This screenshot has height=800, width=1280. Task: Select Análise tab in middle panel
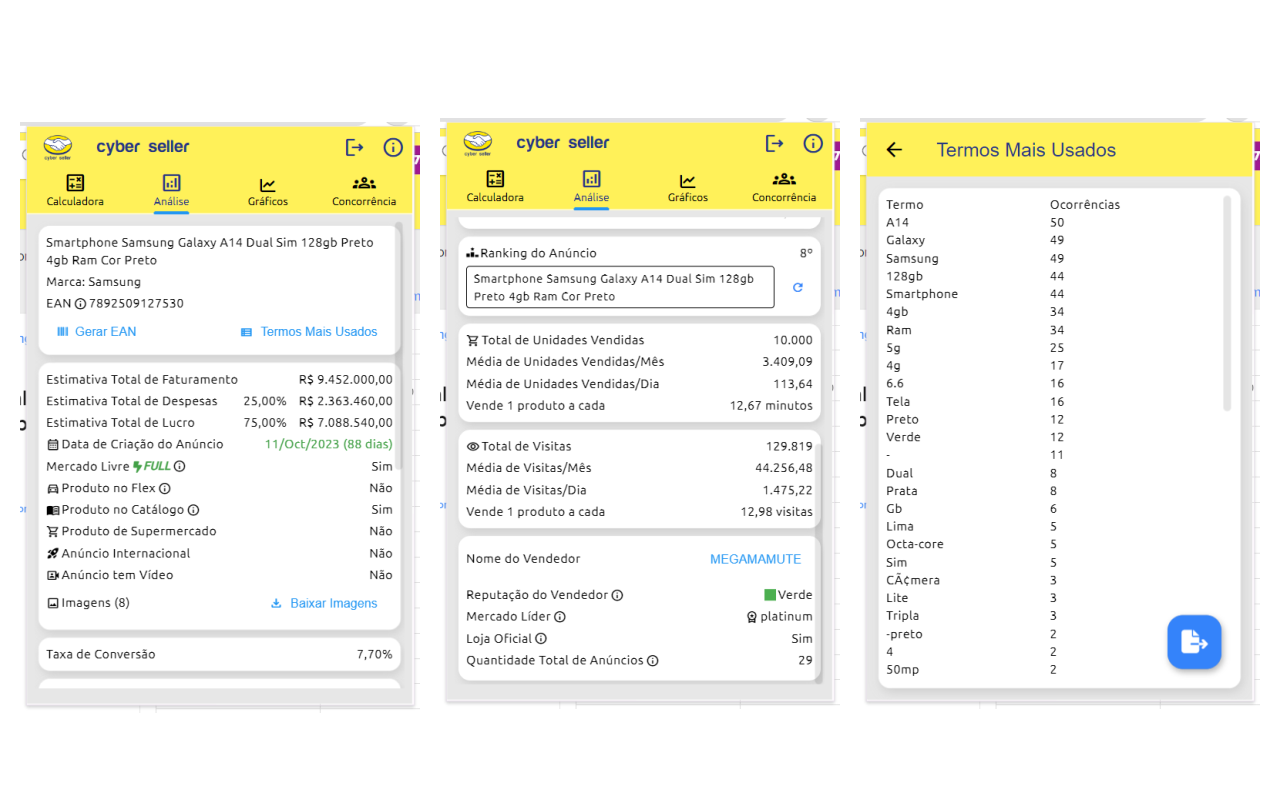point(592,187)
